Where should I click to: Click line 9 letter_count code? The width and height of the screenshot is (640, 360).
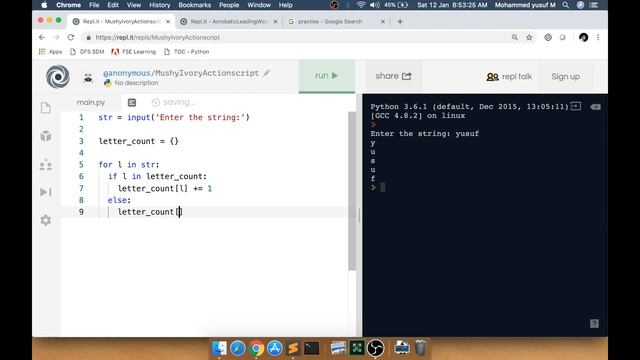[x=150, y=212]
